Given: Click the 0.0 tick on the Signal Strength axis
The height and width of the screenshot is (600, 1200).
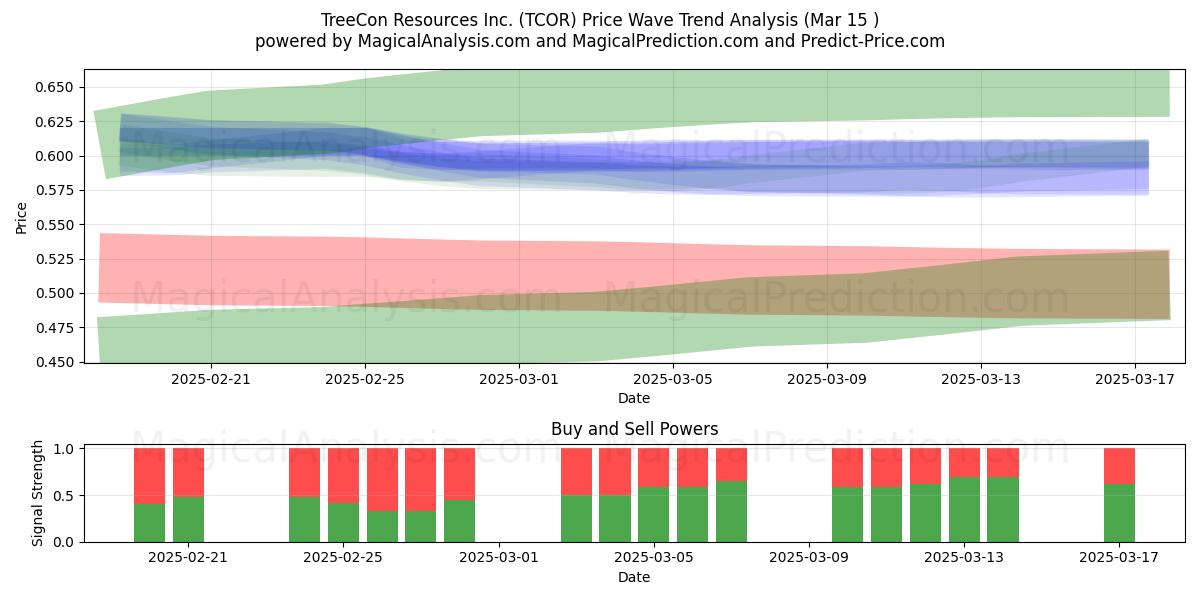Looking at the screenshot, I should tap(65, 542).
